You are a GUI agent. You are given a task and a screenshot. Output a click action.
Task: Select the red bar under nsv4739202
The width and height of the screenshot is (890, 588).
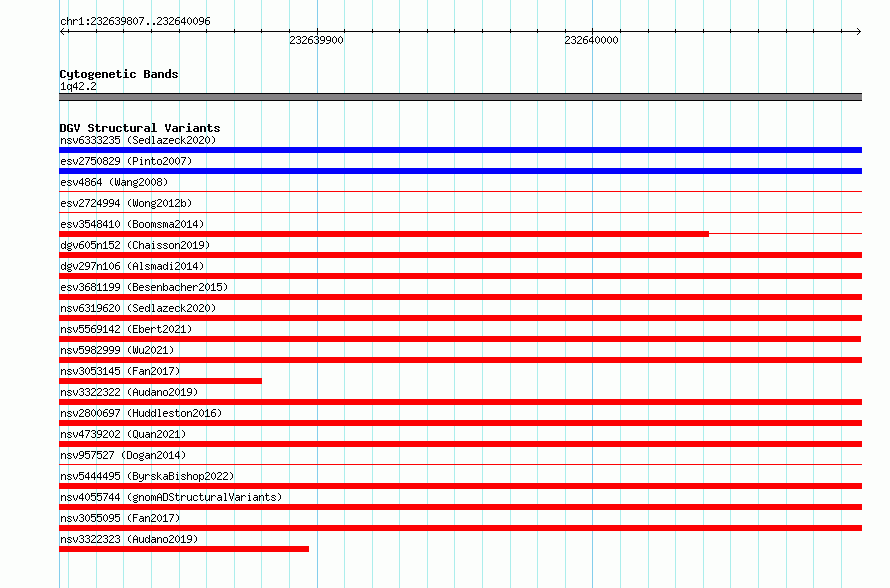click(x=460, y=444)
